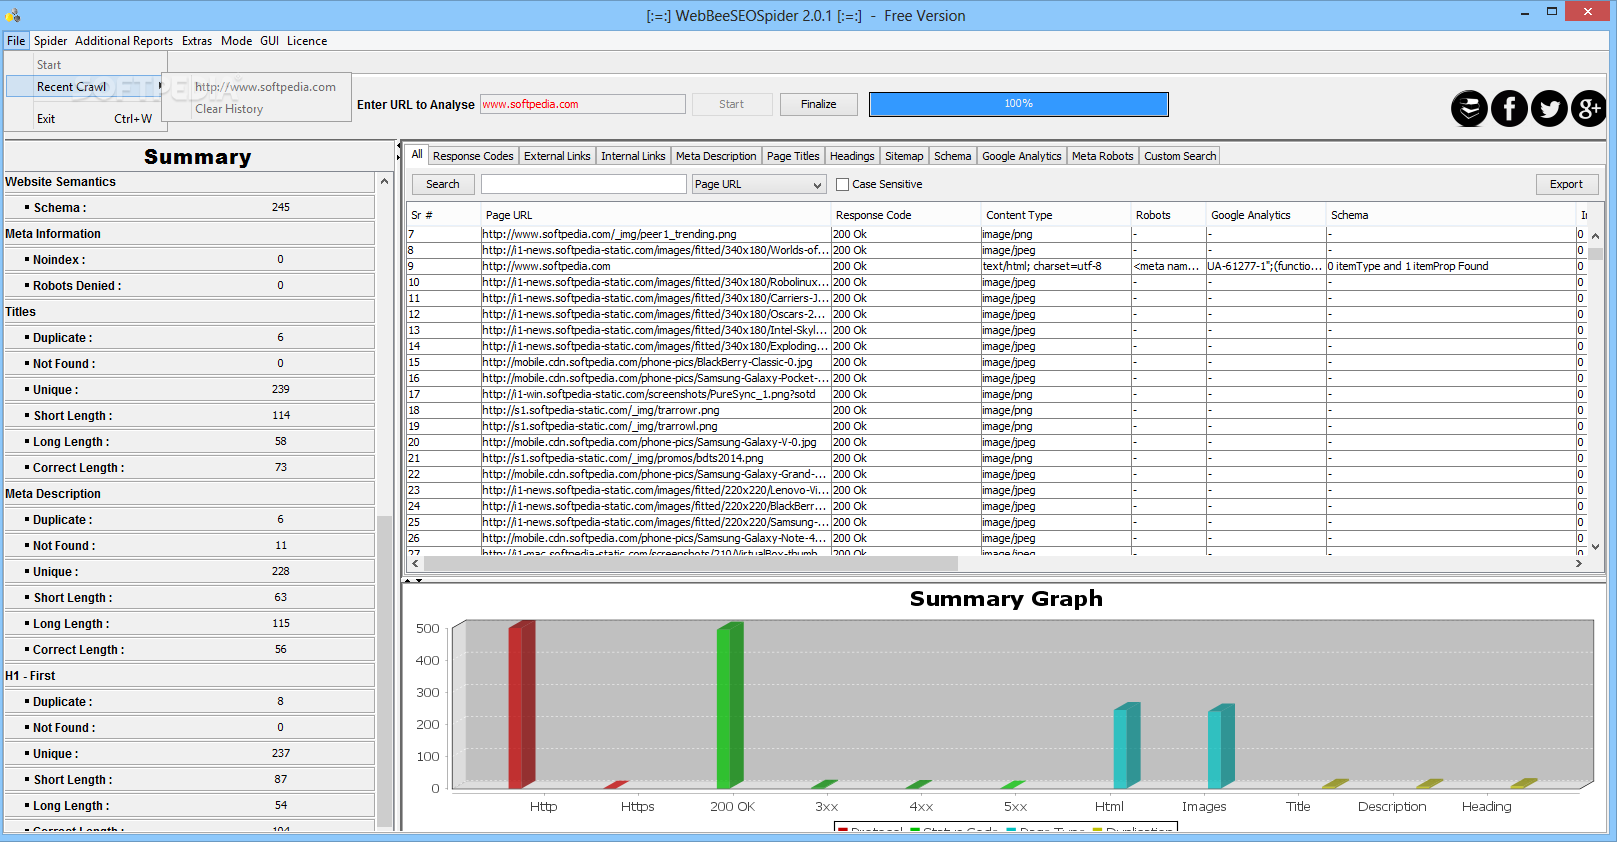1617x842 pixels.
Task: Open the GUI menu
Action: 270,41
